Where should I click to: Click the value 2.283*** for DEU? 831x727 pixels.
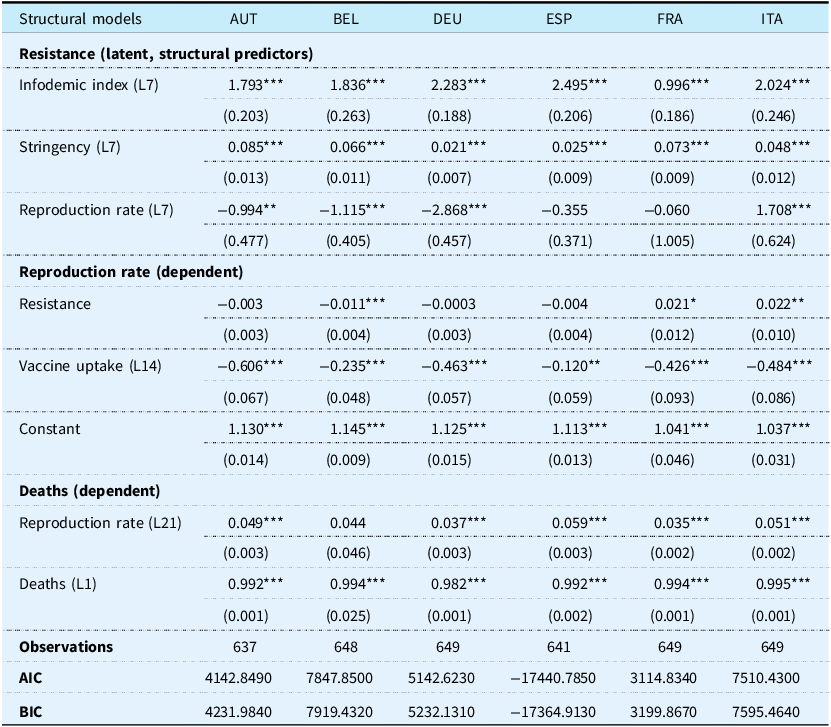click(x=458, y=85)
